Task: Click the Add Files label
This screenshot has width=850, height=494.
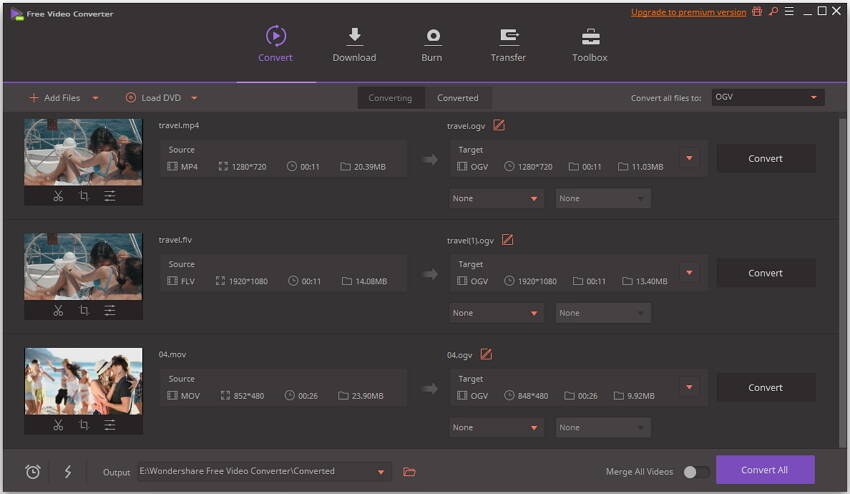Action: [x=62, y=98]
